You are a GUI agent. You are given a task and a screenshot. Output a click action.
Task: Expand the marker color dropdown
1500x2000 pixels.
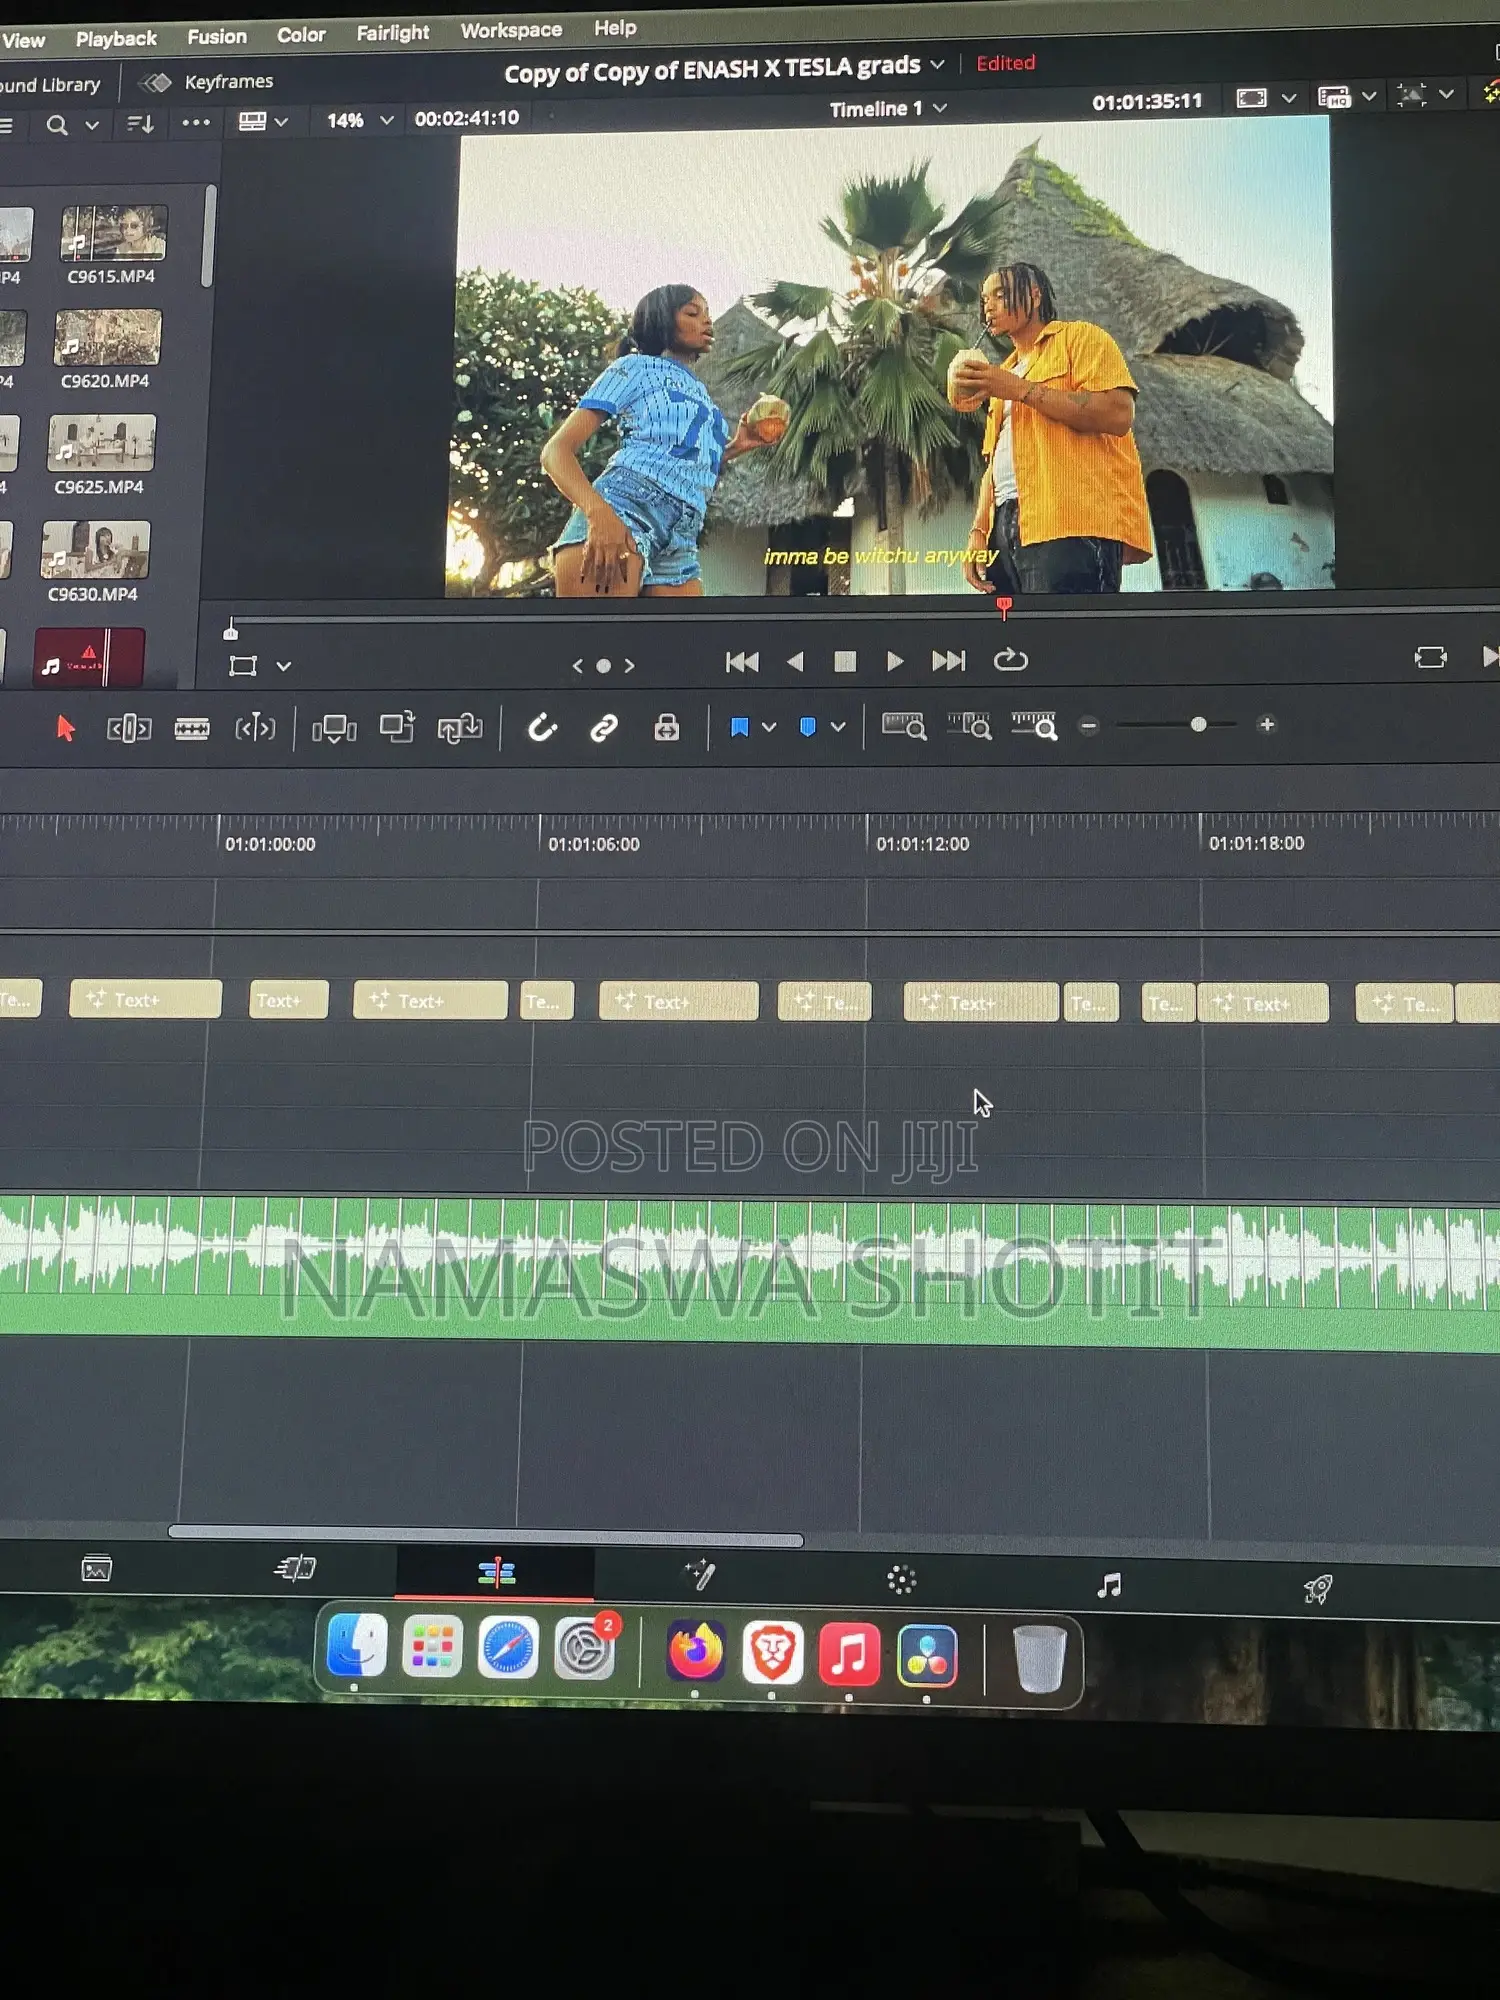pos(838,727)
